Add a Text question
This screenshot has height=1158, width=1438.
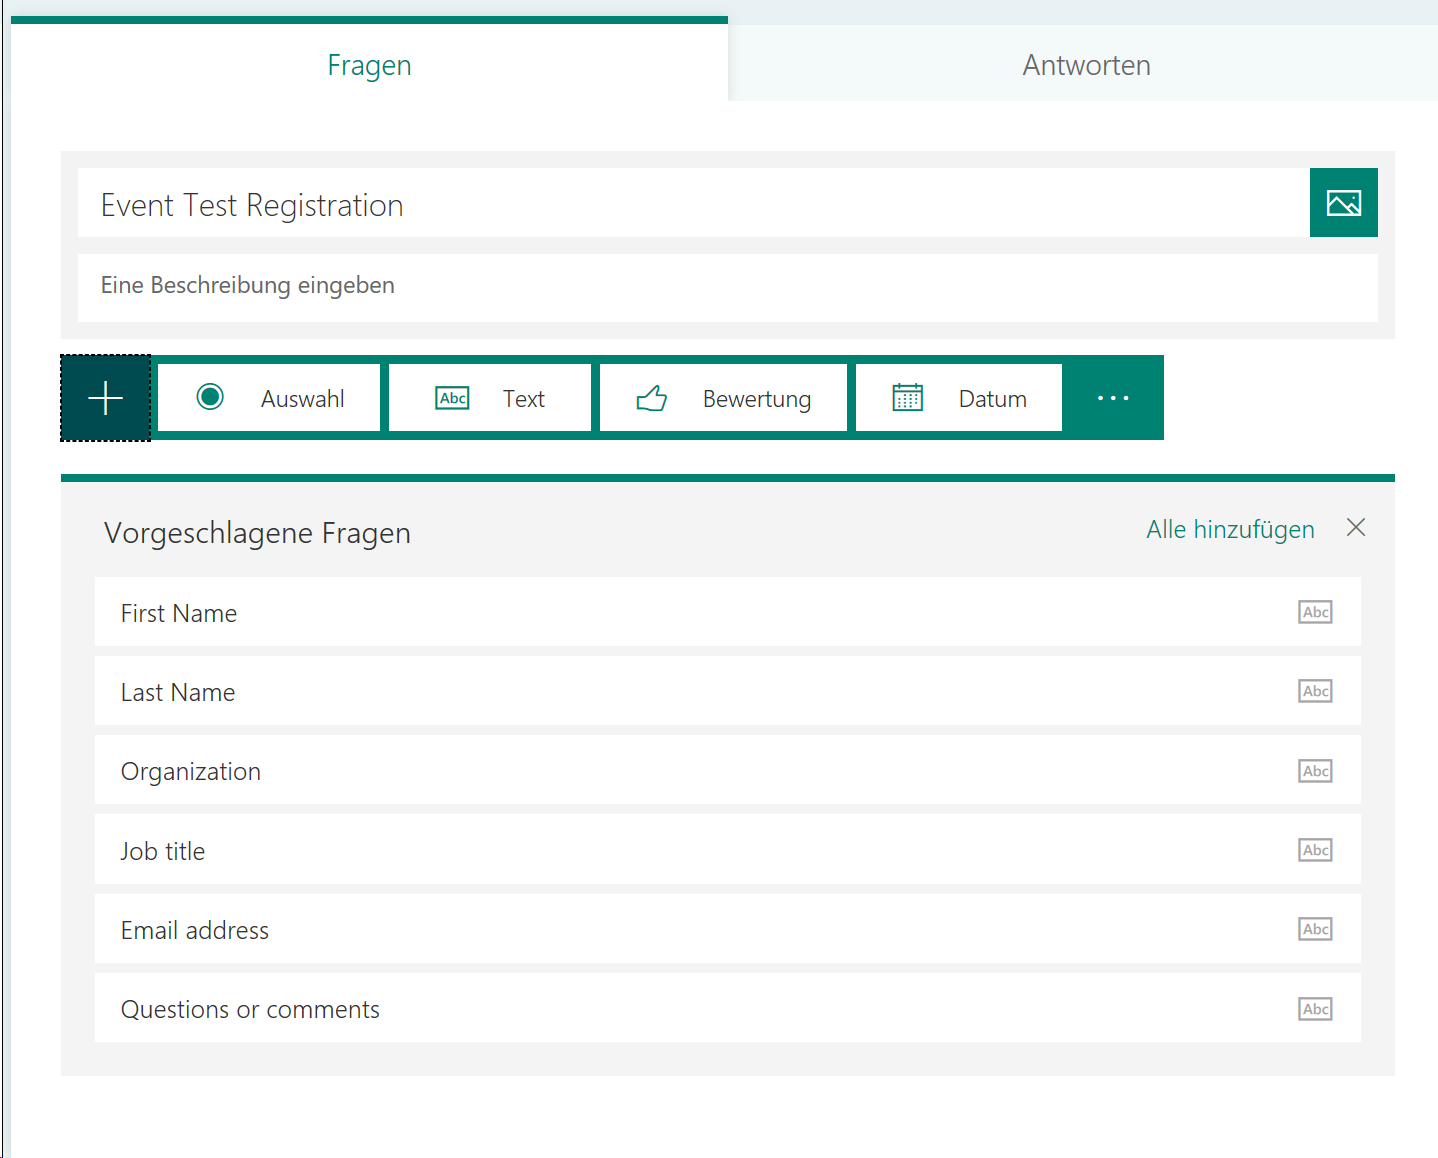coord(490,398)
